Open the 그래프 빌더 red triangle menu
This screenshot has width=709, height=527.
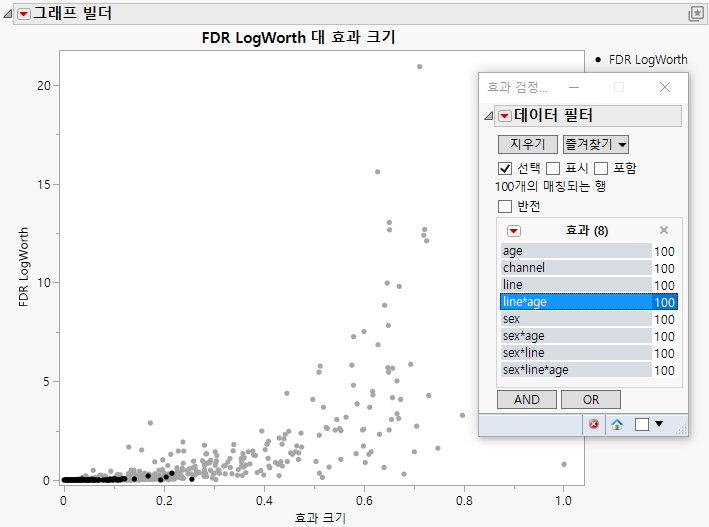tap(24, 14)
